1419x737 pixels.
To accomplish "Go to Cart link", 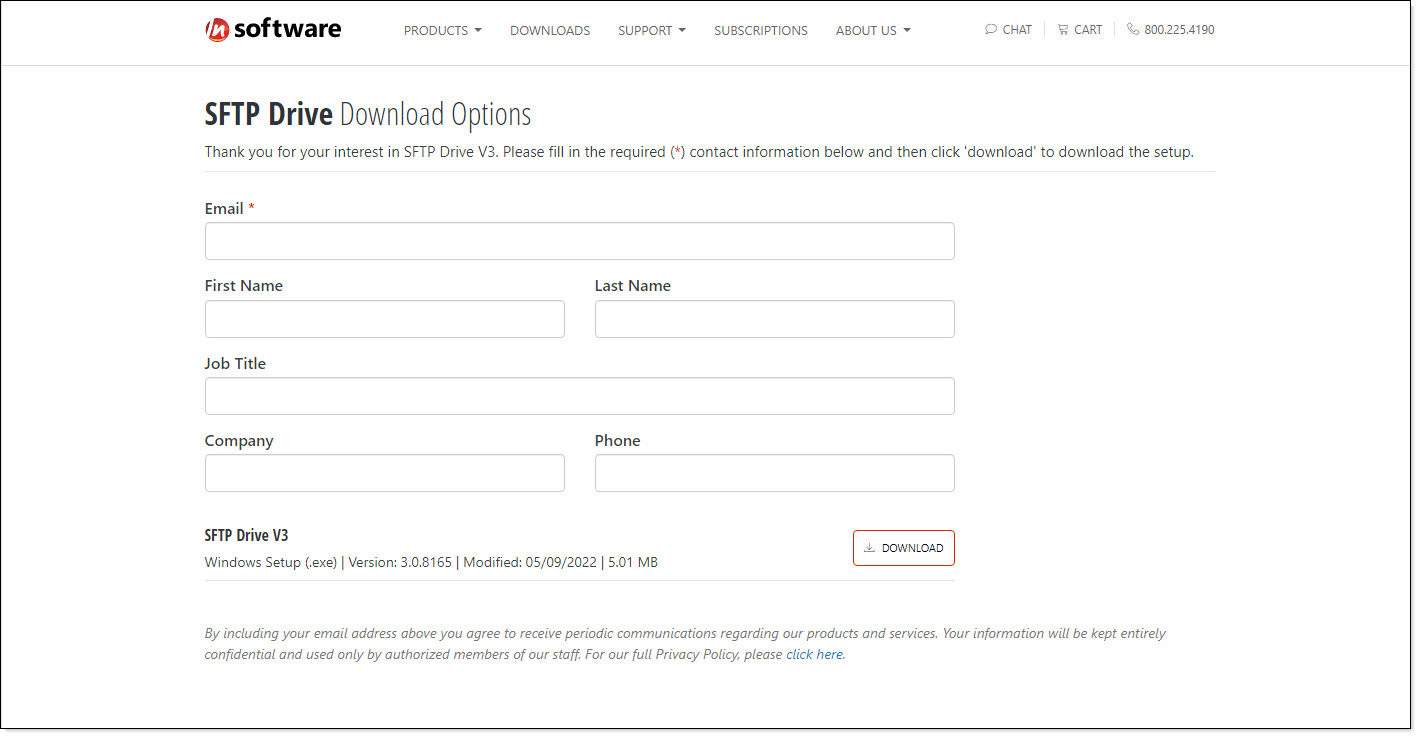I will [x=1080, y=29].
